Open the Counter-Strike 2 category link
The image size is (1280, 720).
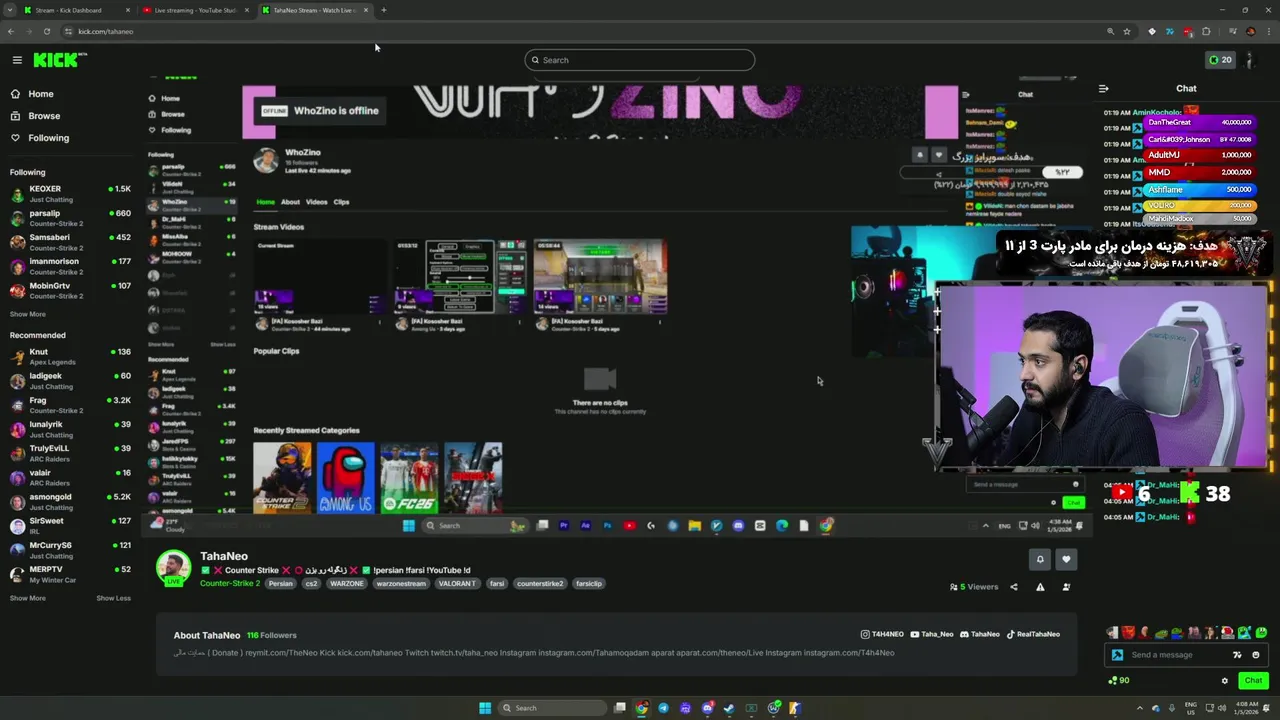pos(230,583)
